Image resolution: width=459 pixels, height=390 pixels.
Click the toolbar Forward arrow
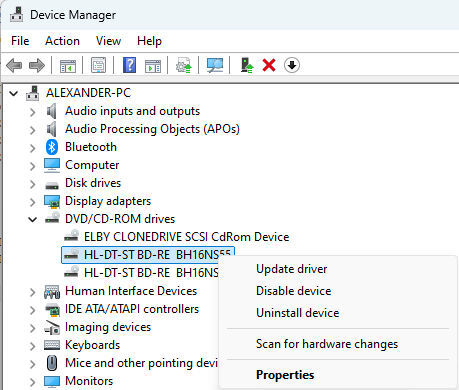tap(37, 65)
